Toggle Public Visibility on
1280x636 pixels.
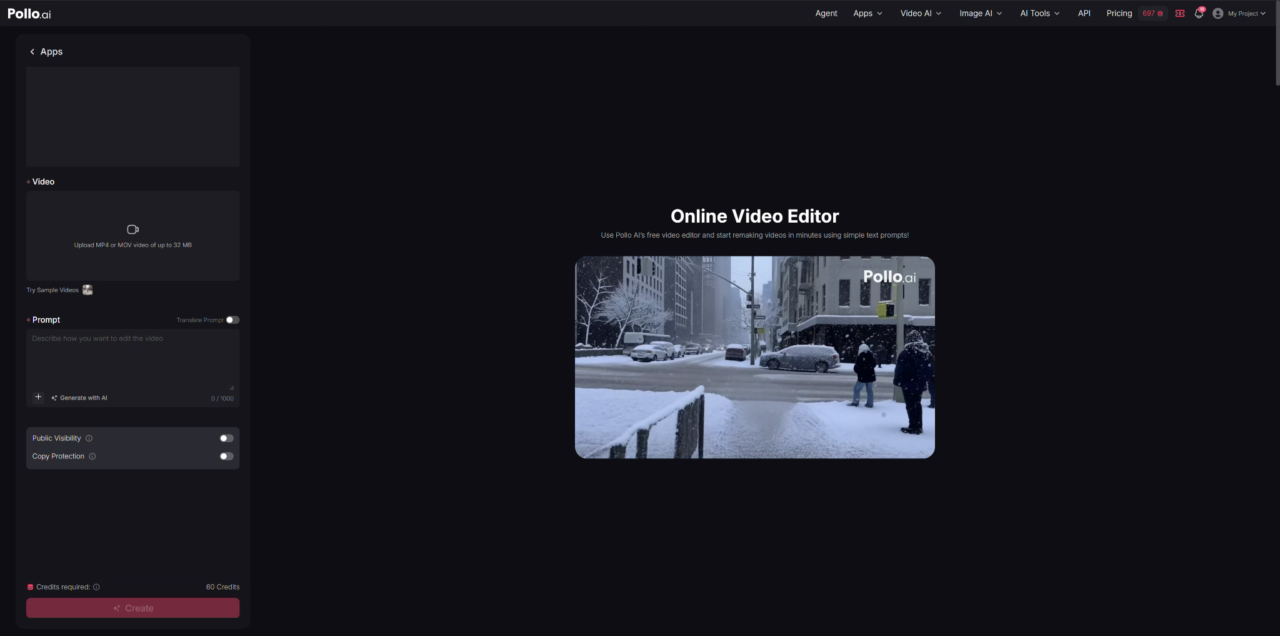[227, 438]
